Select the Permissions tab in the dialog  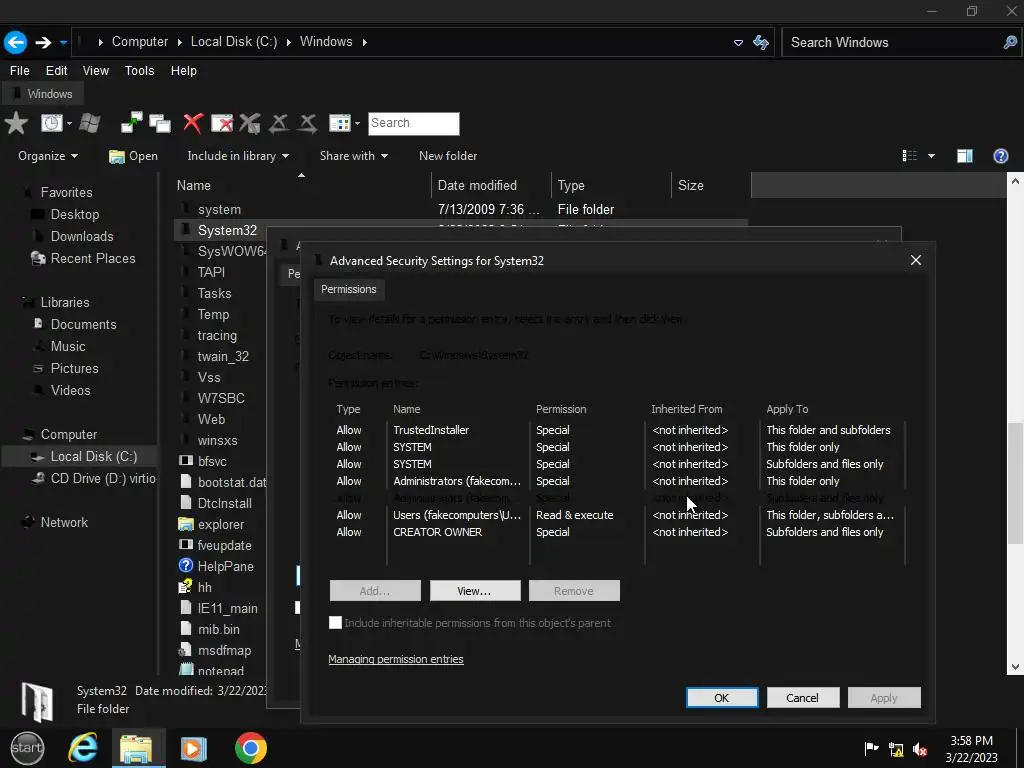coord(349,289)
